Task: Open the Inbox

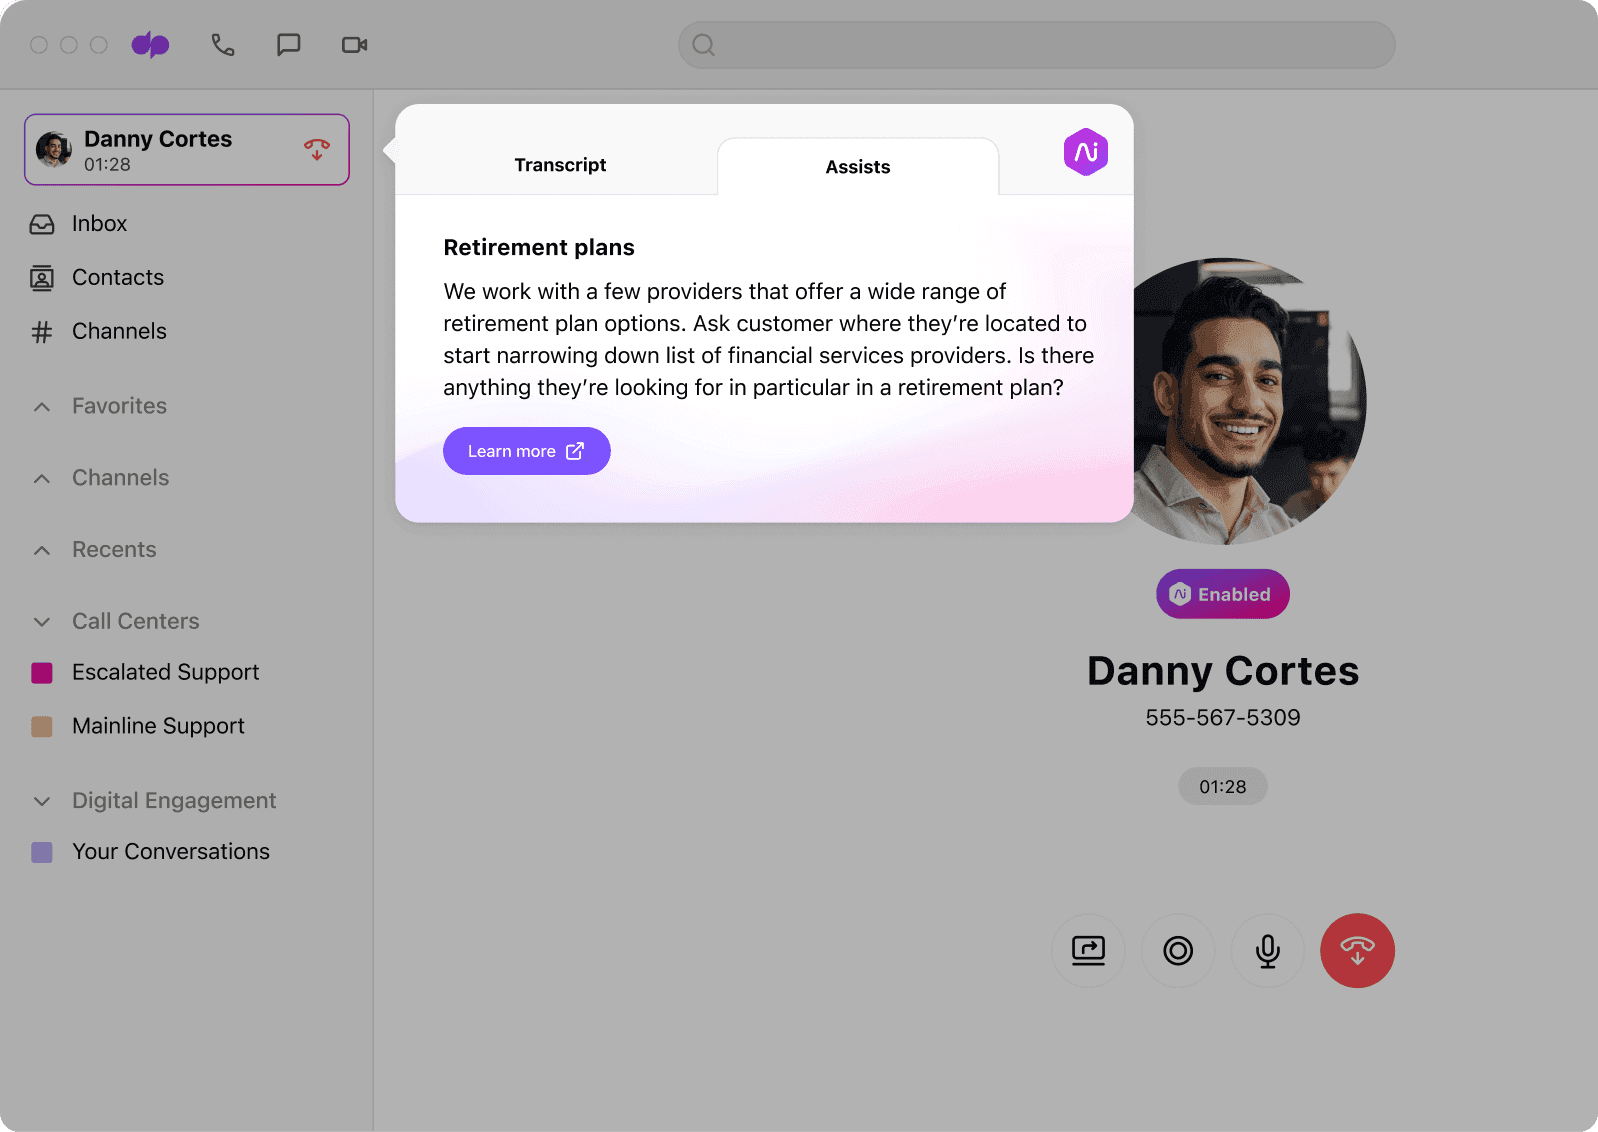Action: tap(99, 224)
